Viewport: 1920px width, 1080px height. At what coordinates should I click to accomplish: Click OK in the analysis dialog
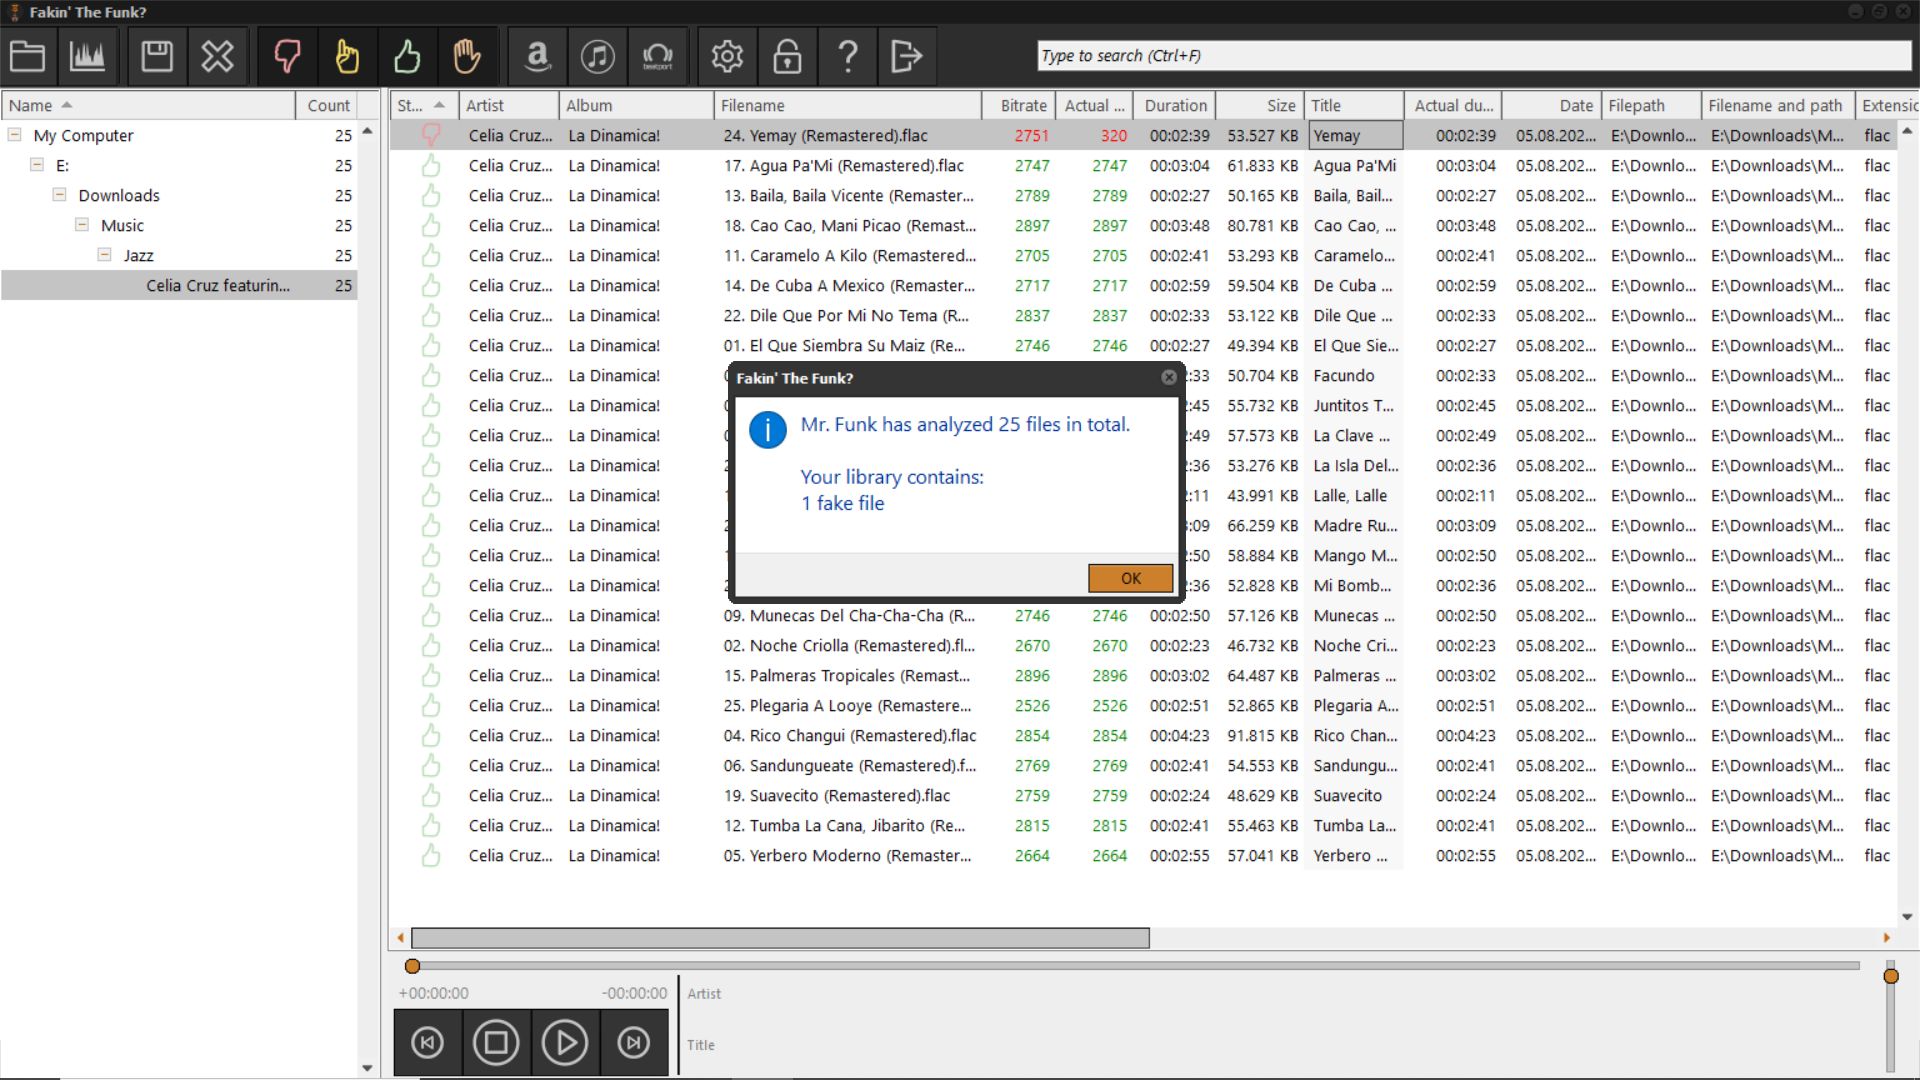[x=1130, y=578]
